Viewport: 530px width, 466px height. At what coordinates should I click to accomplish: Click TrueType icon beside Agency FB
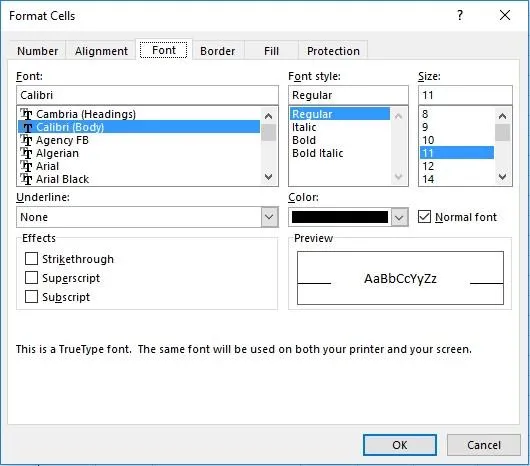(x=26, y=140)
